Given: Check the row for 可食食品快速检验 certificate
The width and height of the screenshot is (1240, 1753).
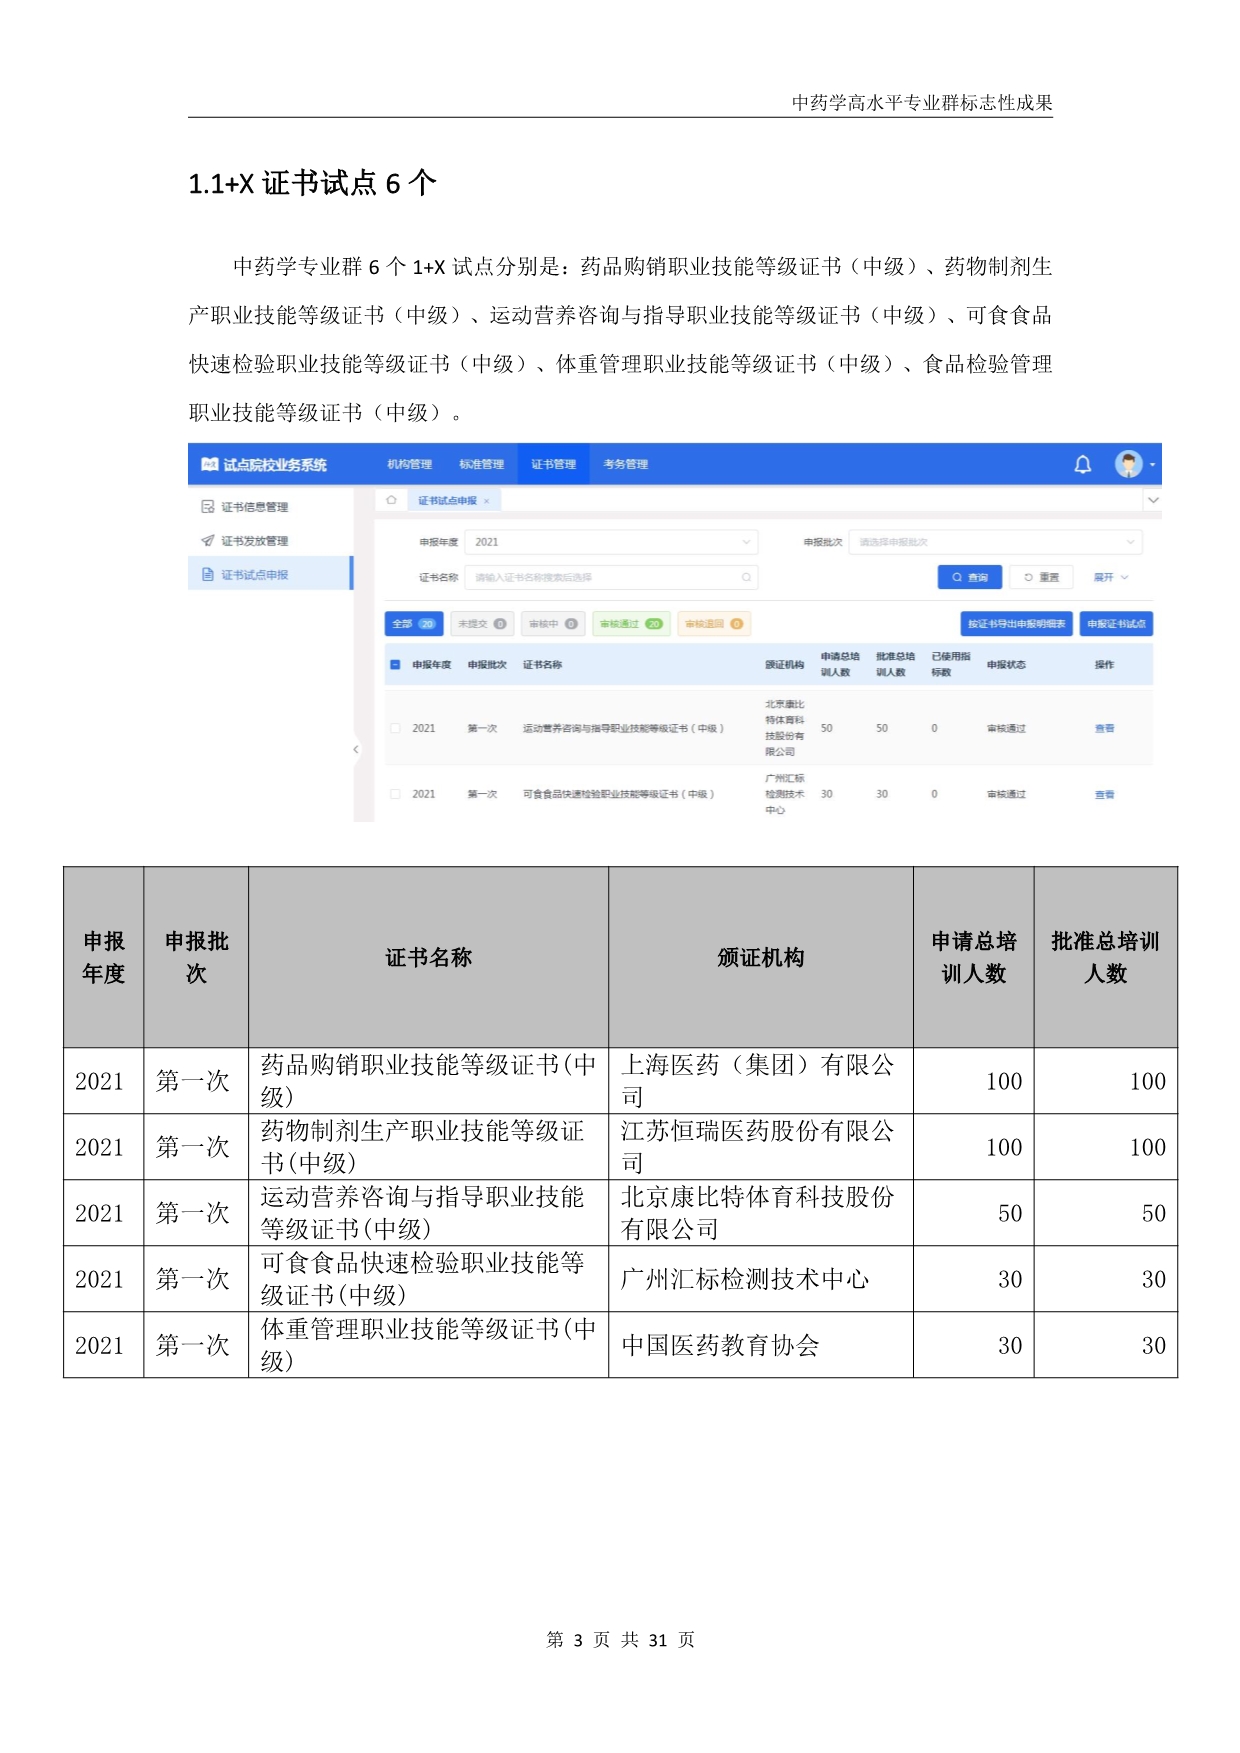Looking at the screenshot, I should point(395,794).
